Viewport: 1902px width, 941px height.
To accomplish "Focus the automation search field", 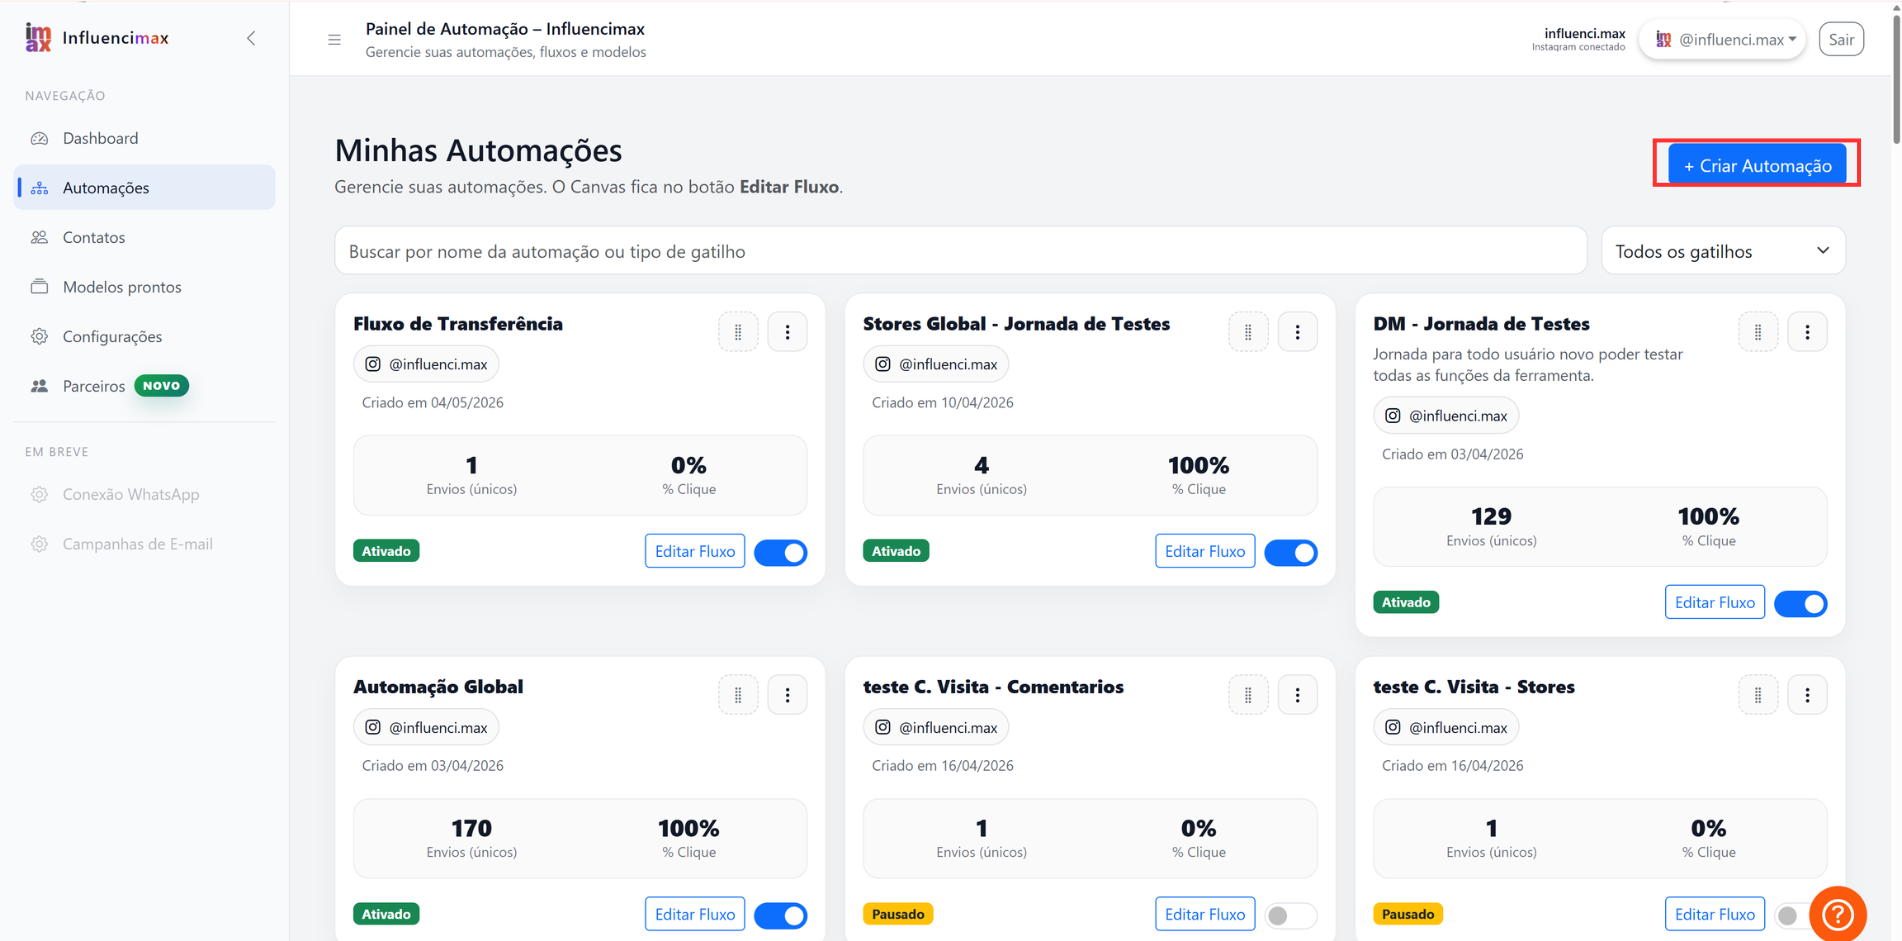I will tap(960, 251).
